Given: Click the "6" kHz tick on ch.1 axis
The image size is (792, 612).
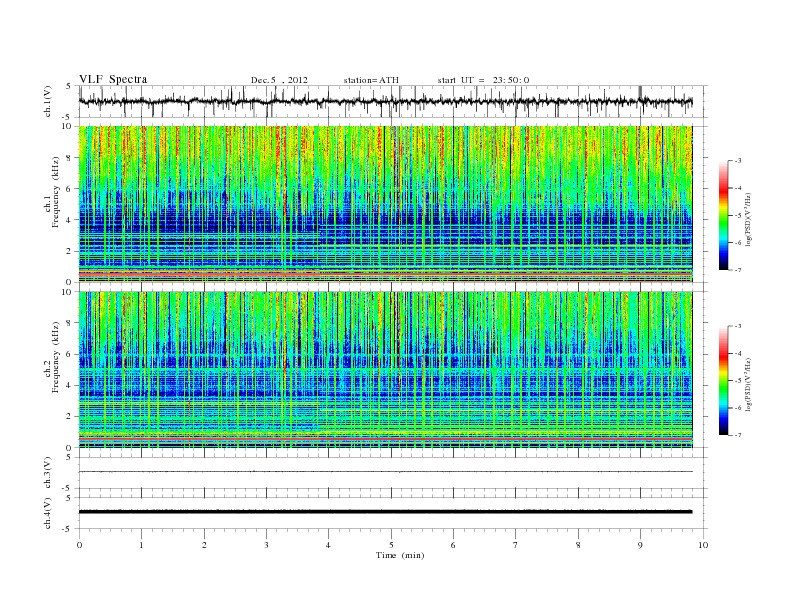Looking at the screenshot, I should [69, 189].
